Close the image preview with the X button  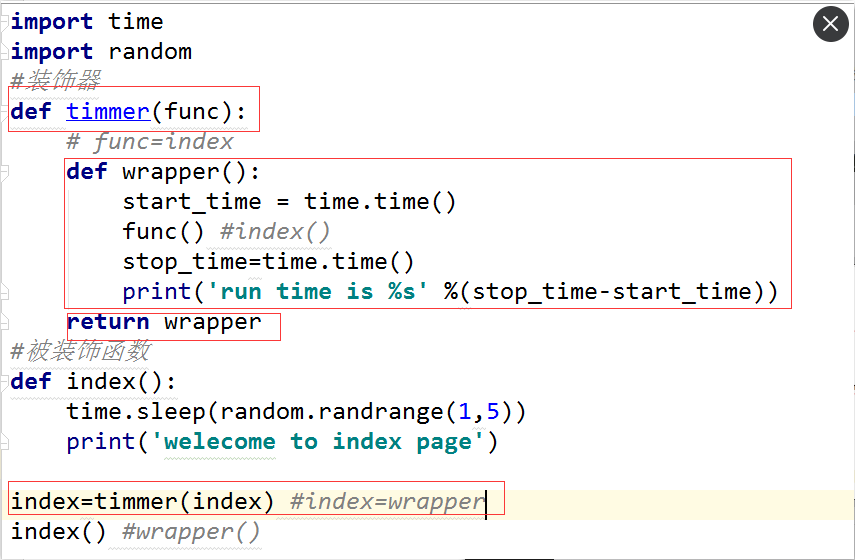pyautogui.click(x=830, y=24)
